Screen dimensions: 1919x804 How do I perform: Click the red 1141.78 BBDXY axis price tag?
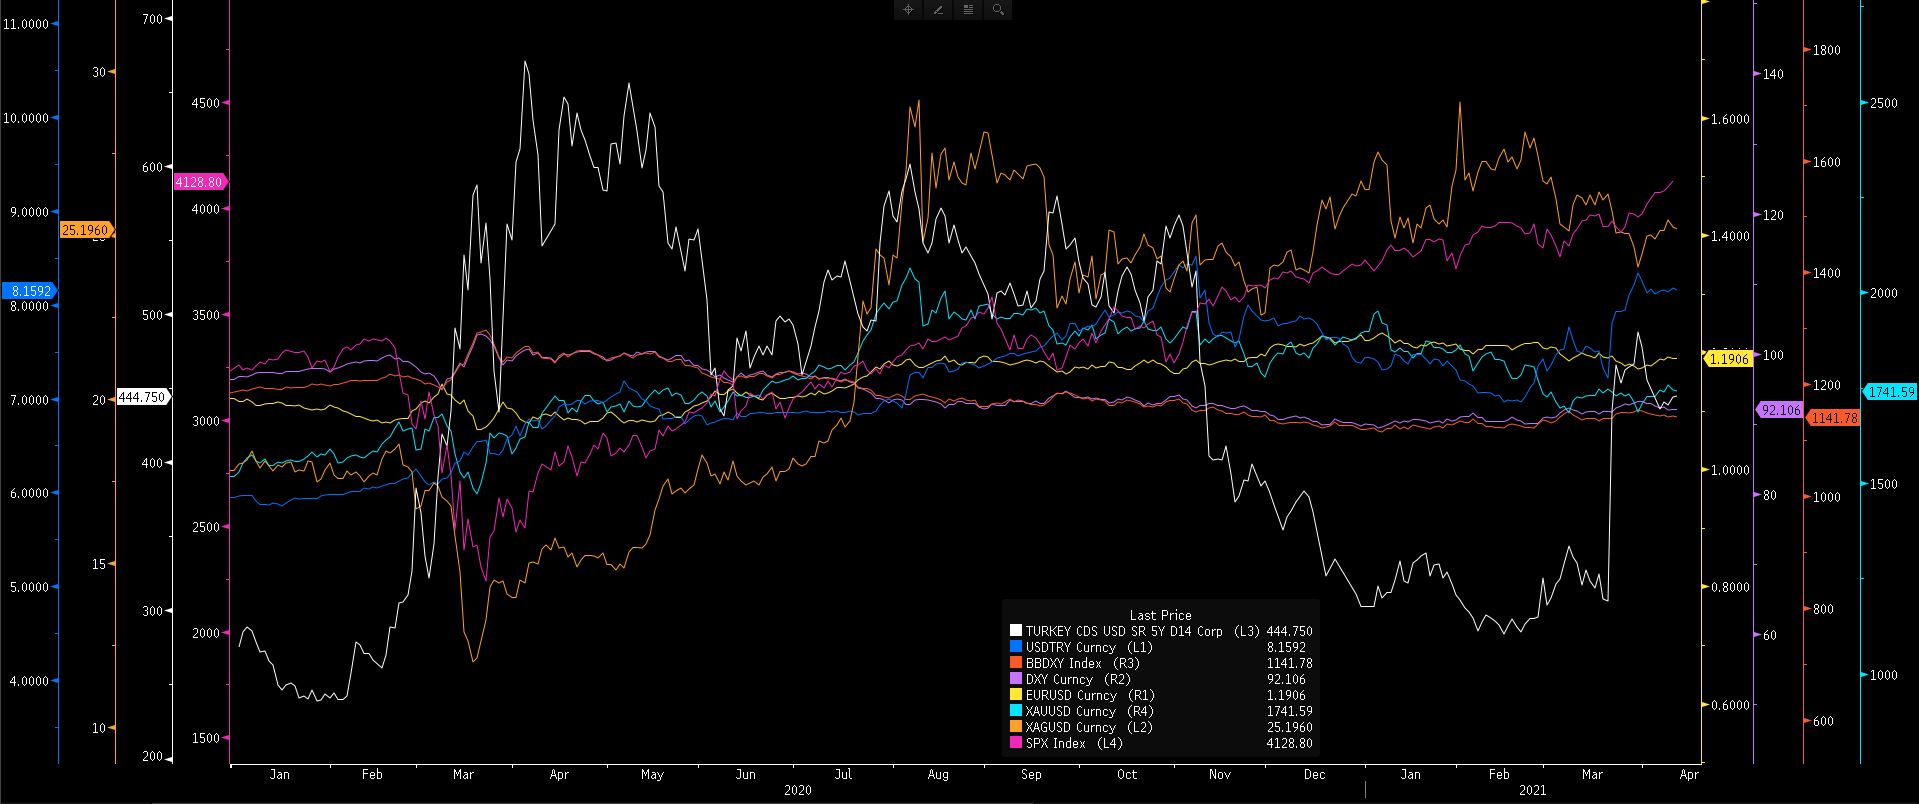pyautogui.click(x=1833, y=418)
